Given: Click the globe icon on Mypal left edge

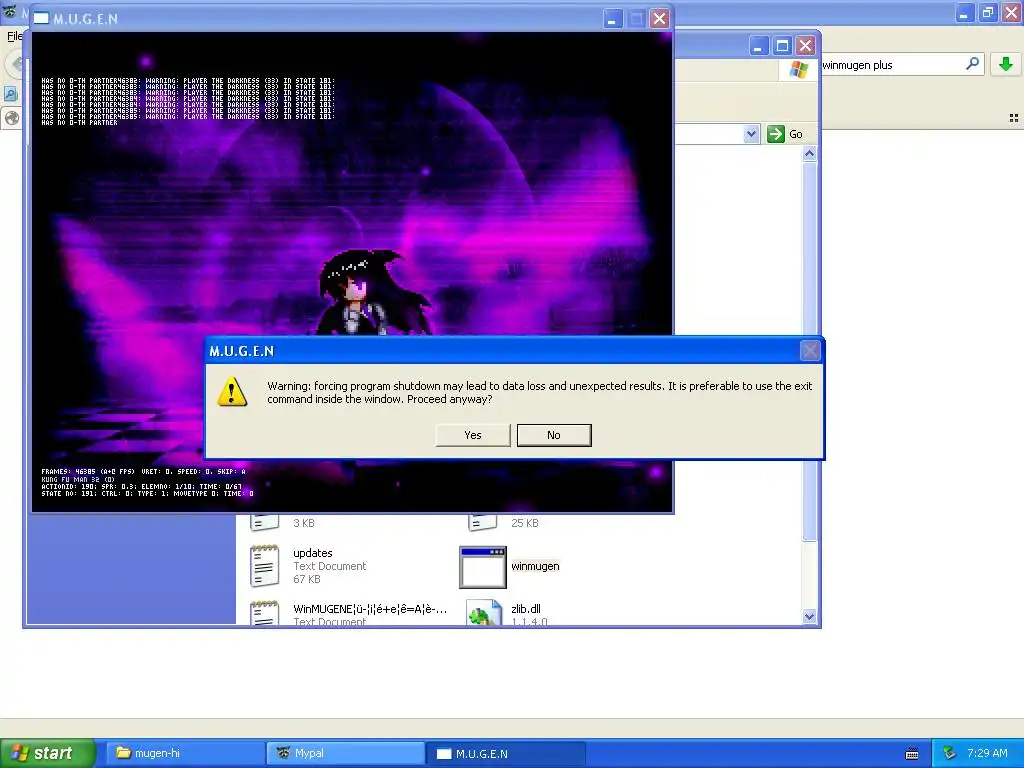Looking at the screenshot, I should pos(11,118).
